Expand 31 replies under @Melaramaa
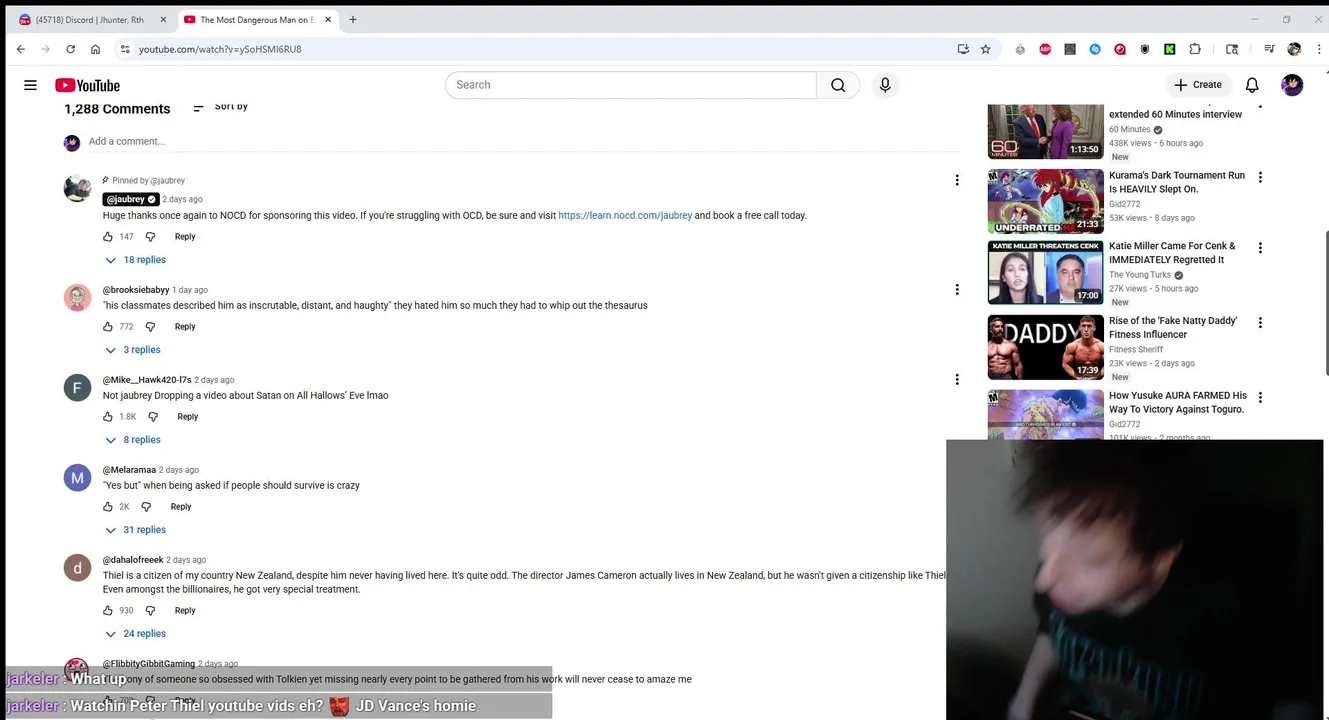Screen dimensions: 1329x720 [135, 530]
